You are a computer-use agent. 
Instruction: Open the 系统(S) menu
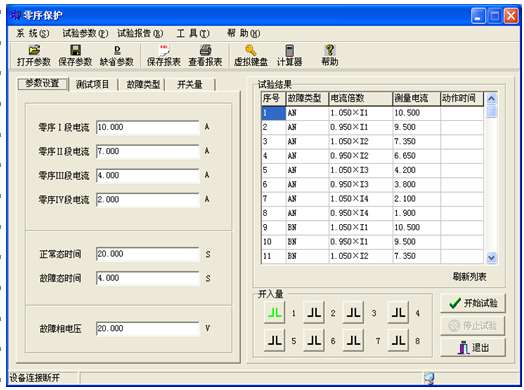(33, 33)
